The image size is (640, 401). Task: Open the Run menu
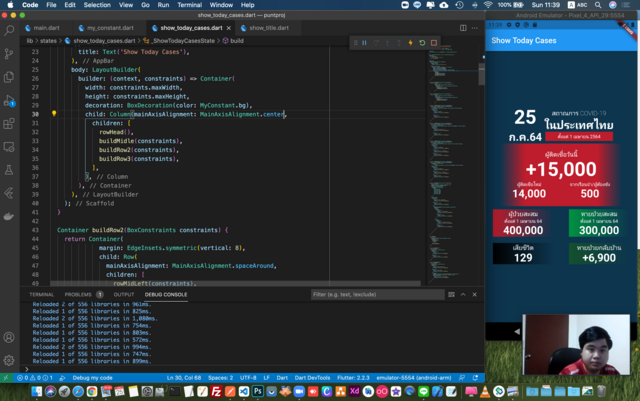coord(163,5)
